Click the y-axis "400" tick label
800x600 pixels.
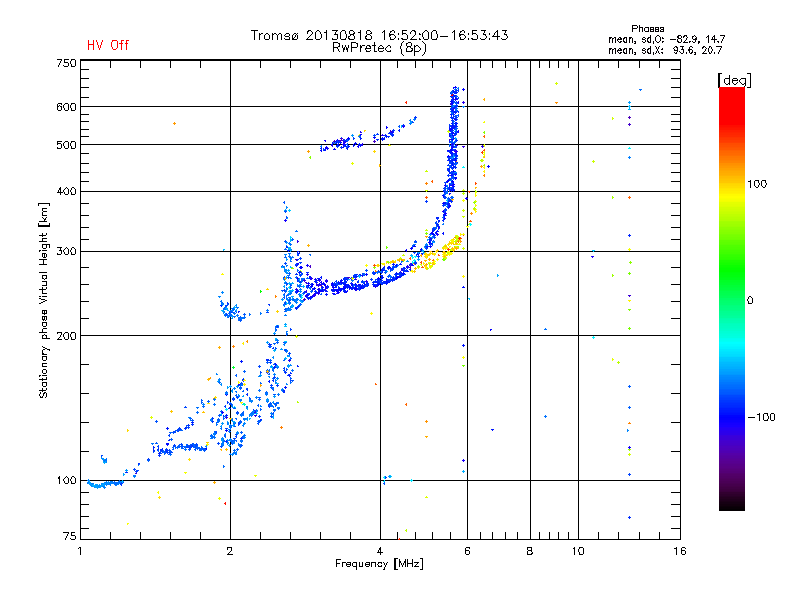click(66, 191)
